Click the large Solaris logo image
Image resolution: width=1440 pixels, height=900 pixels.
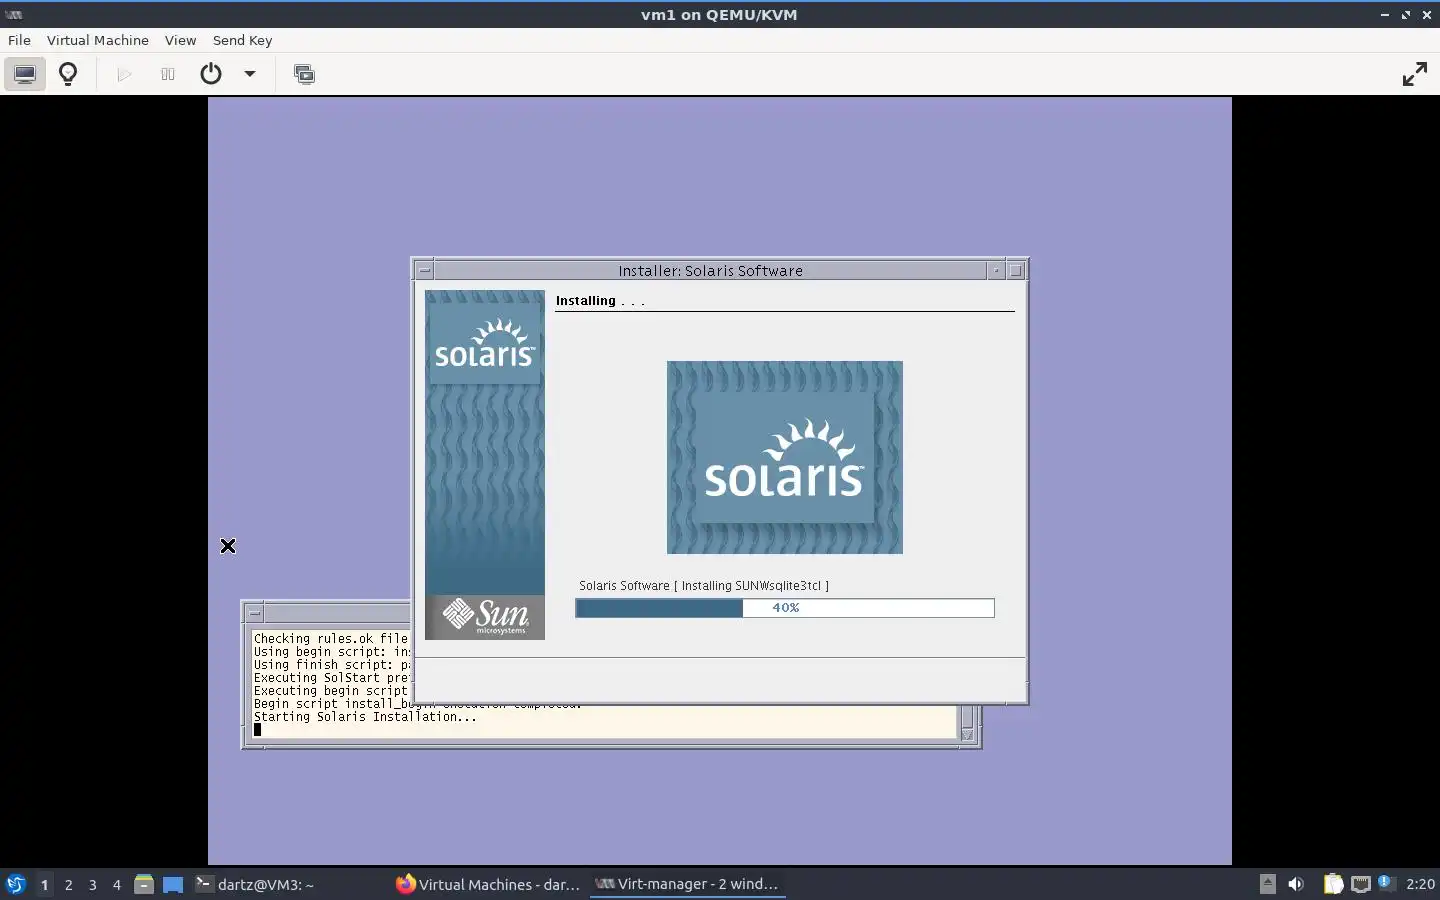pyautogui.click(x=785, y=457)
